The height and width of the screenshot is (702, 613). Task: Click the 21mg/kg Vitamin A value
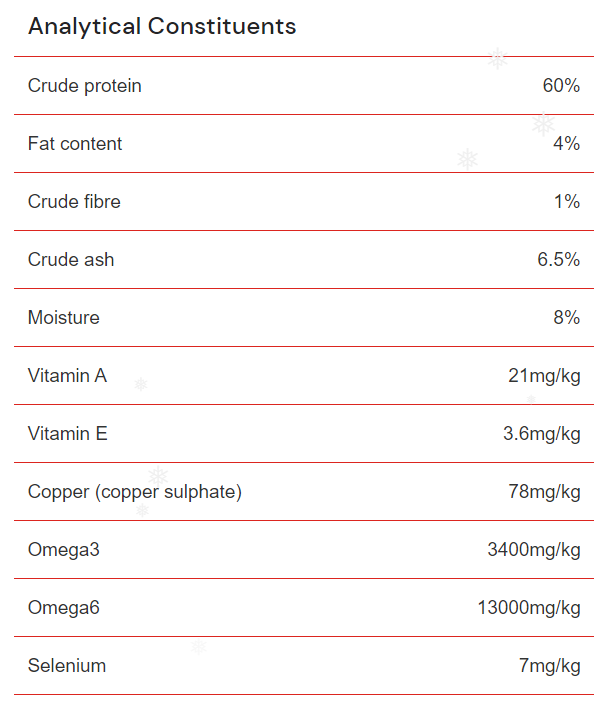point(544,376)
